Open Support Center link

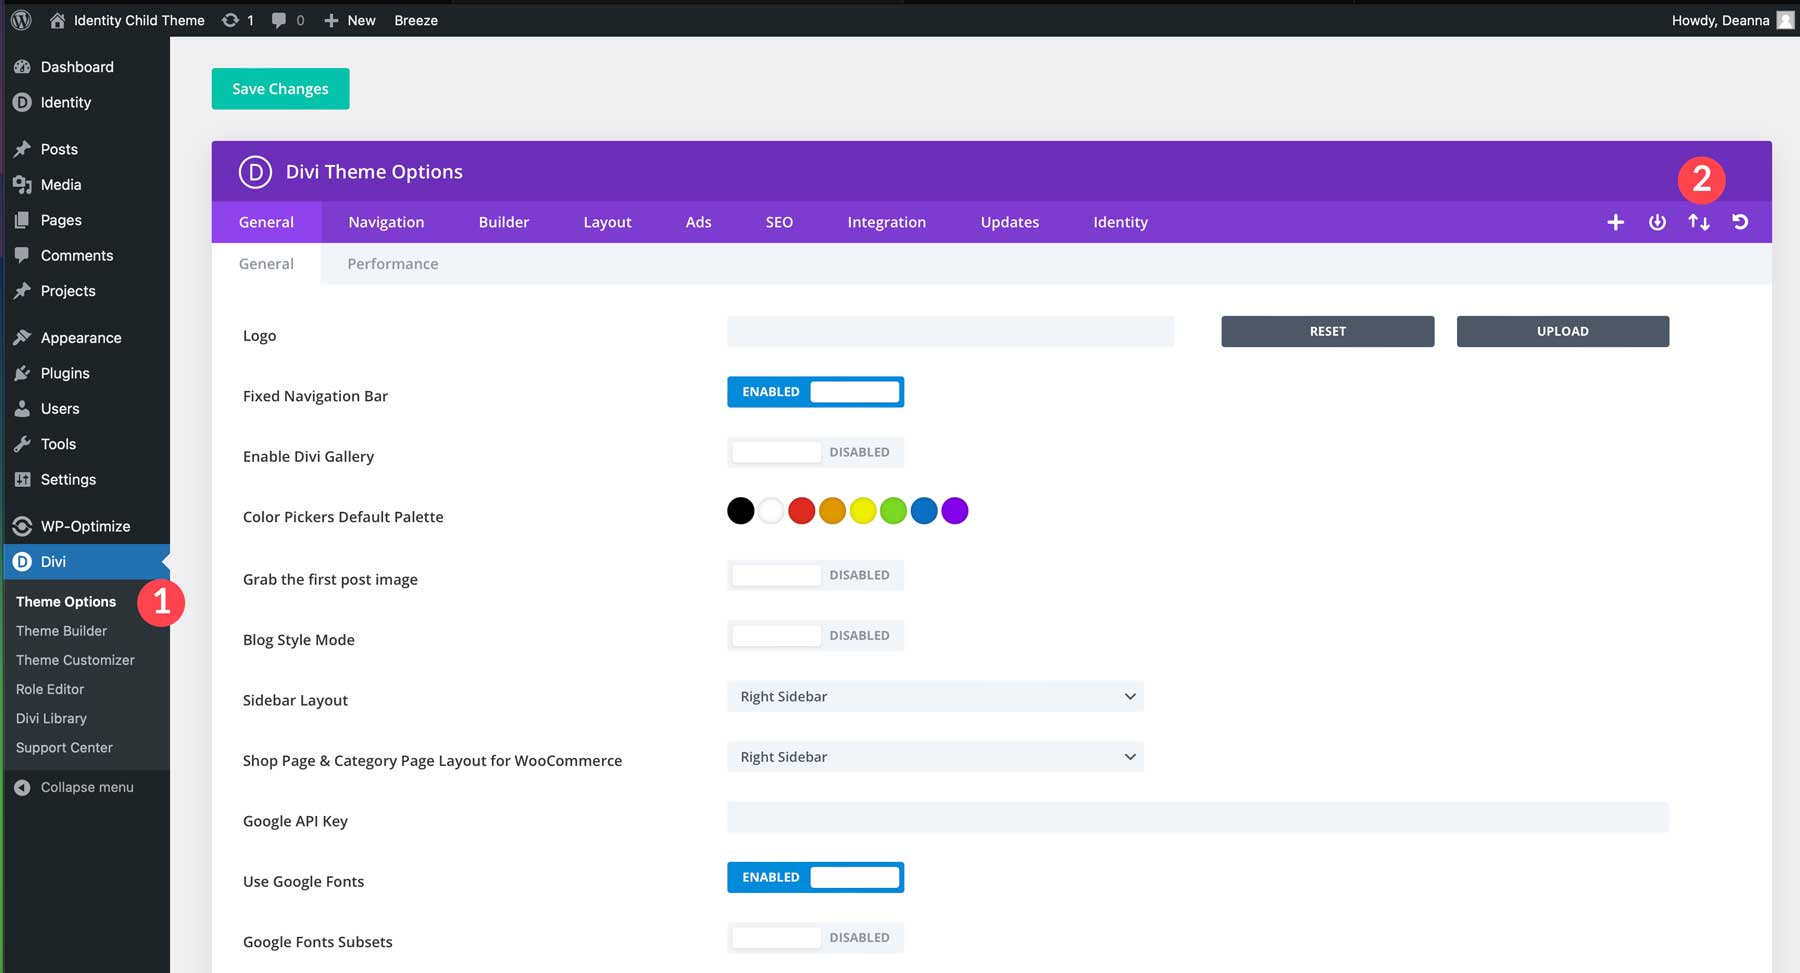click(x=64, y=747)
